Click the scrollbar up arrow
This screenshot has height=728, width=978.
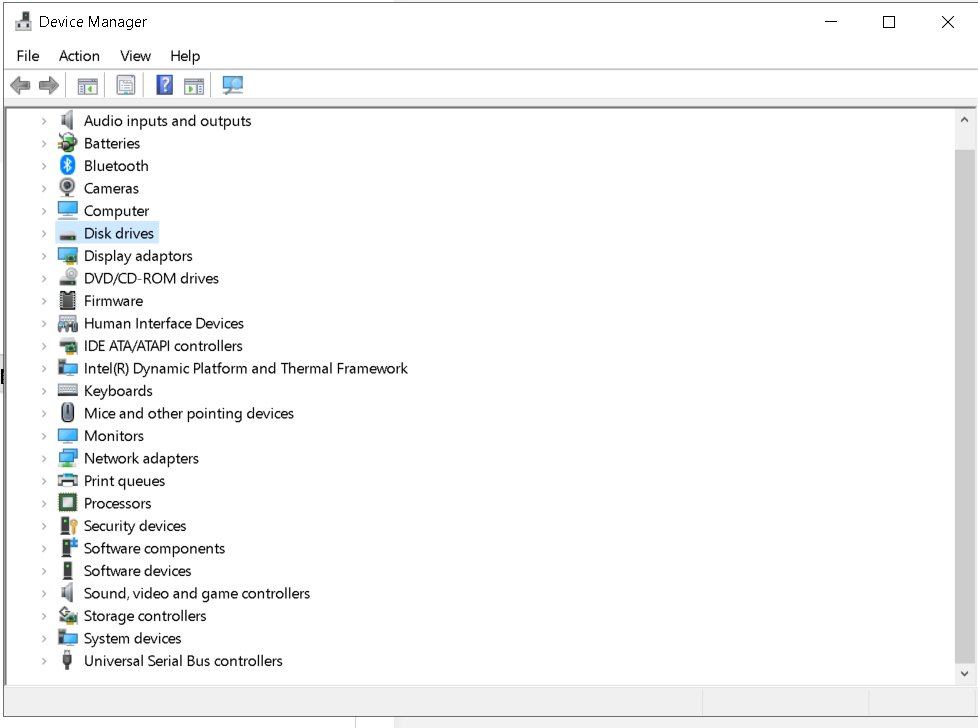tap(964, 120)
